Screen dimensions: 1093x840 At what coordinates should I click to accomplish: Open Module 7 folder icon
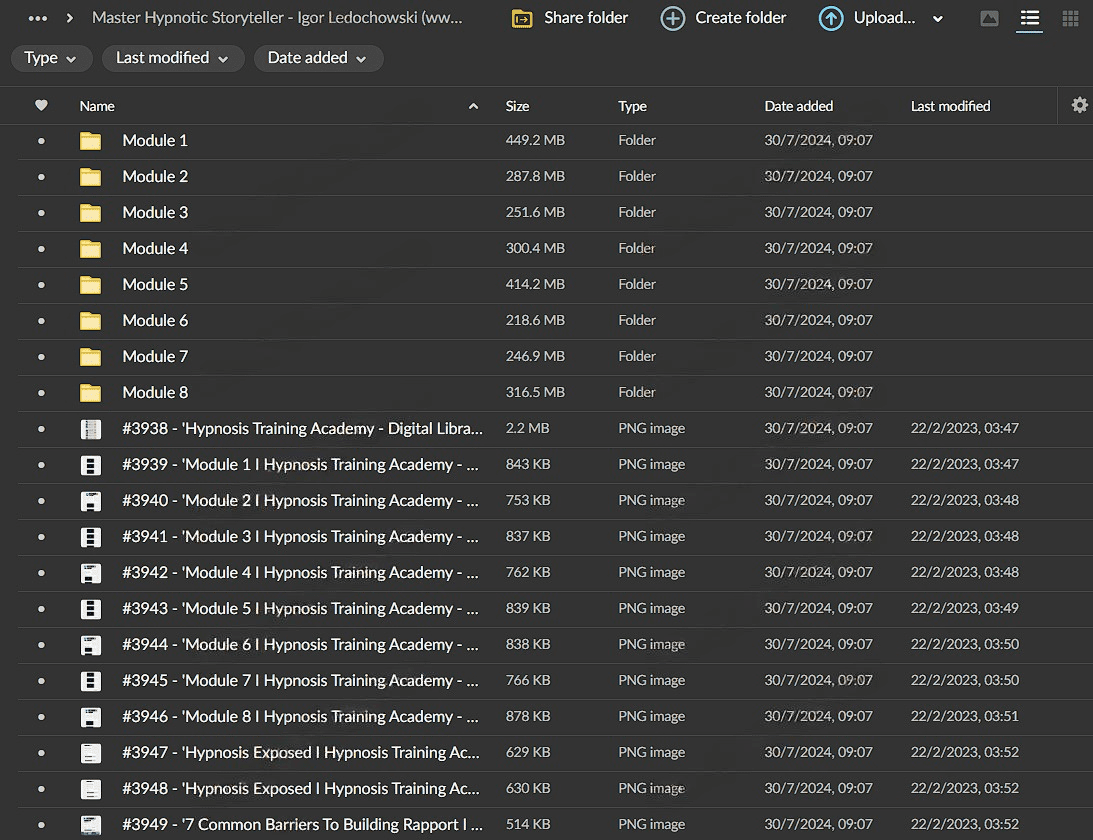coord(90,357)
